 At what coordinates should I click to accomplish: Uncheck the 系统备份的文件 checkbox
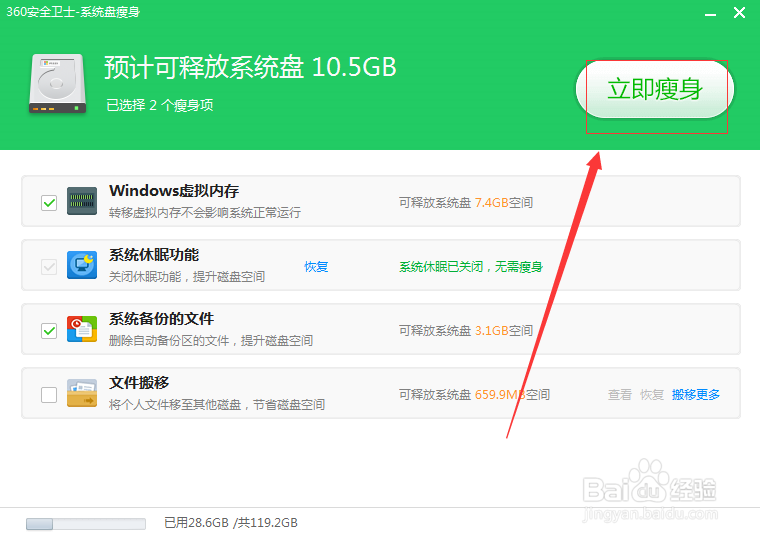(x=49, y=331)
